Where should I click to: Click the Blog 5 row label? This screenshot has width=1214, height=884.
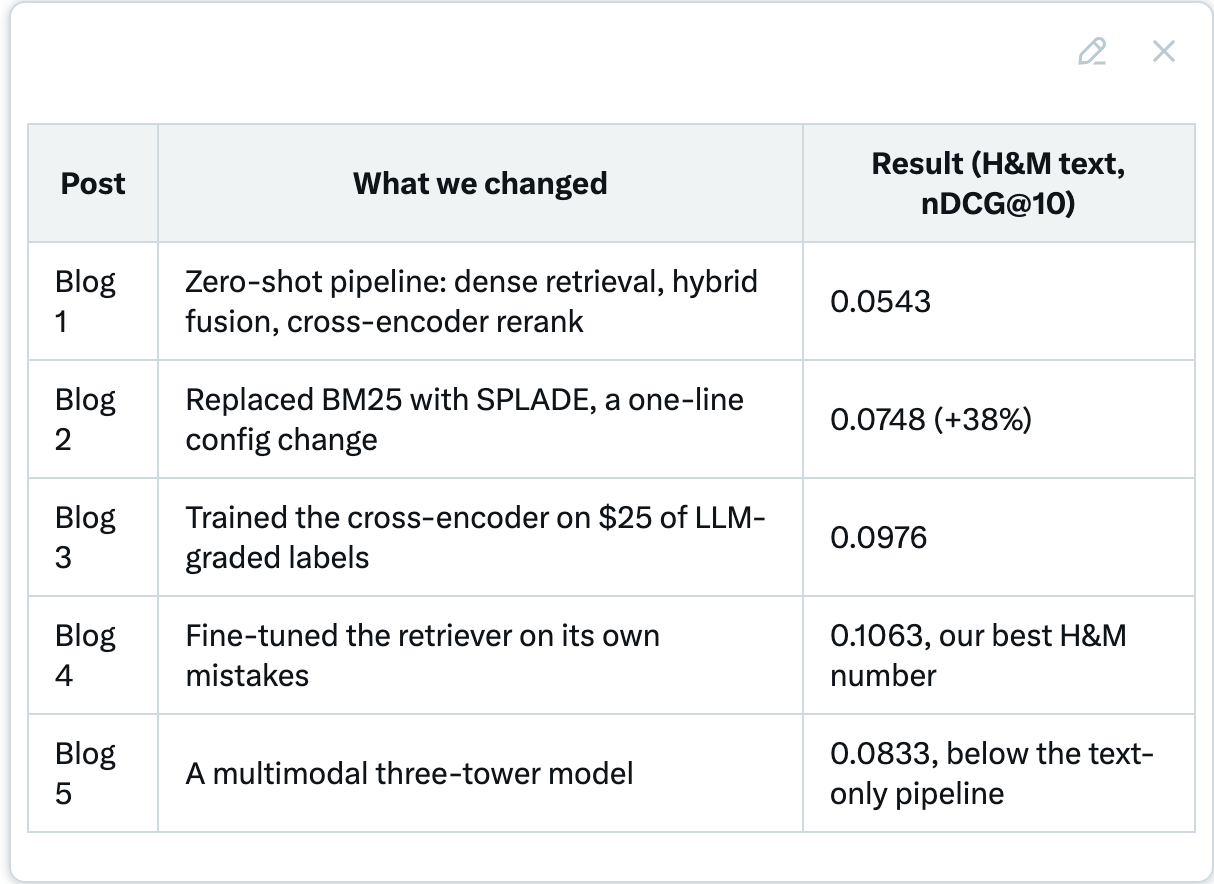(x=93, y=773)
